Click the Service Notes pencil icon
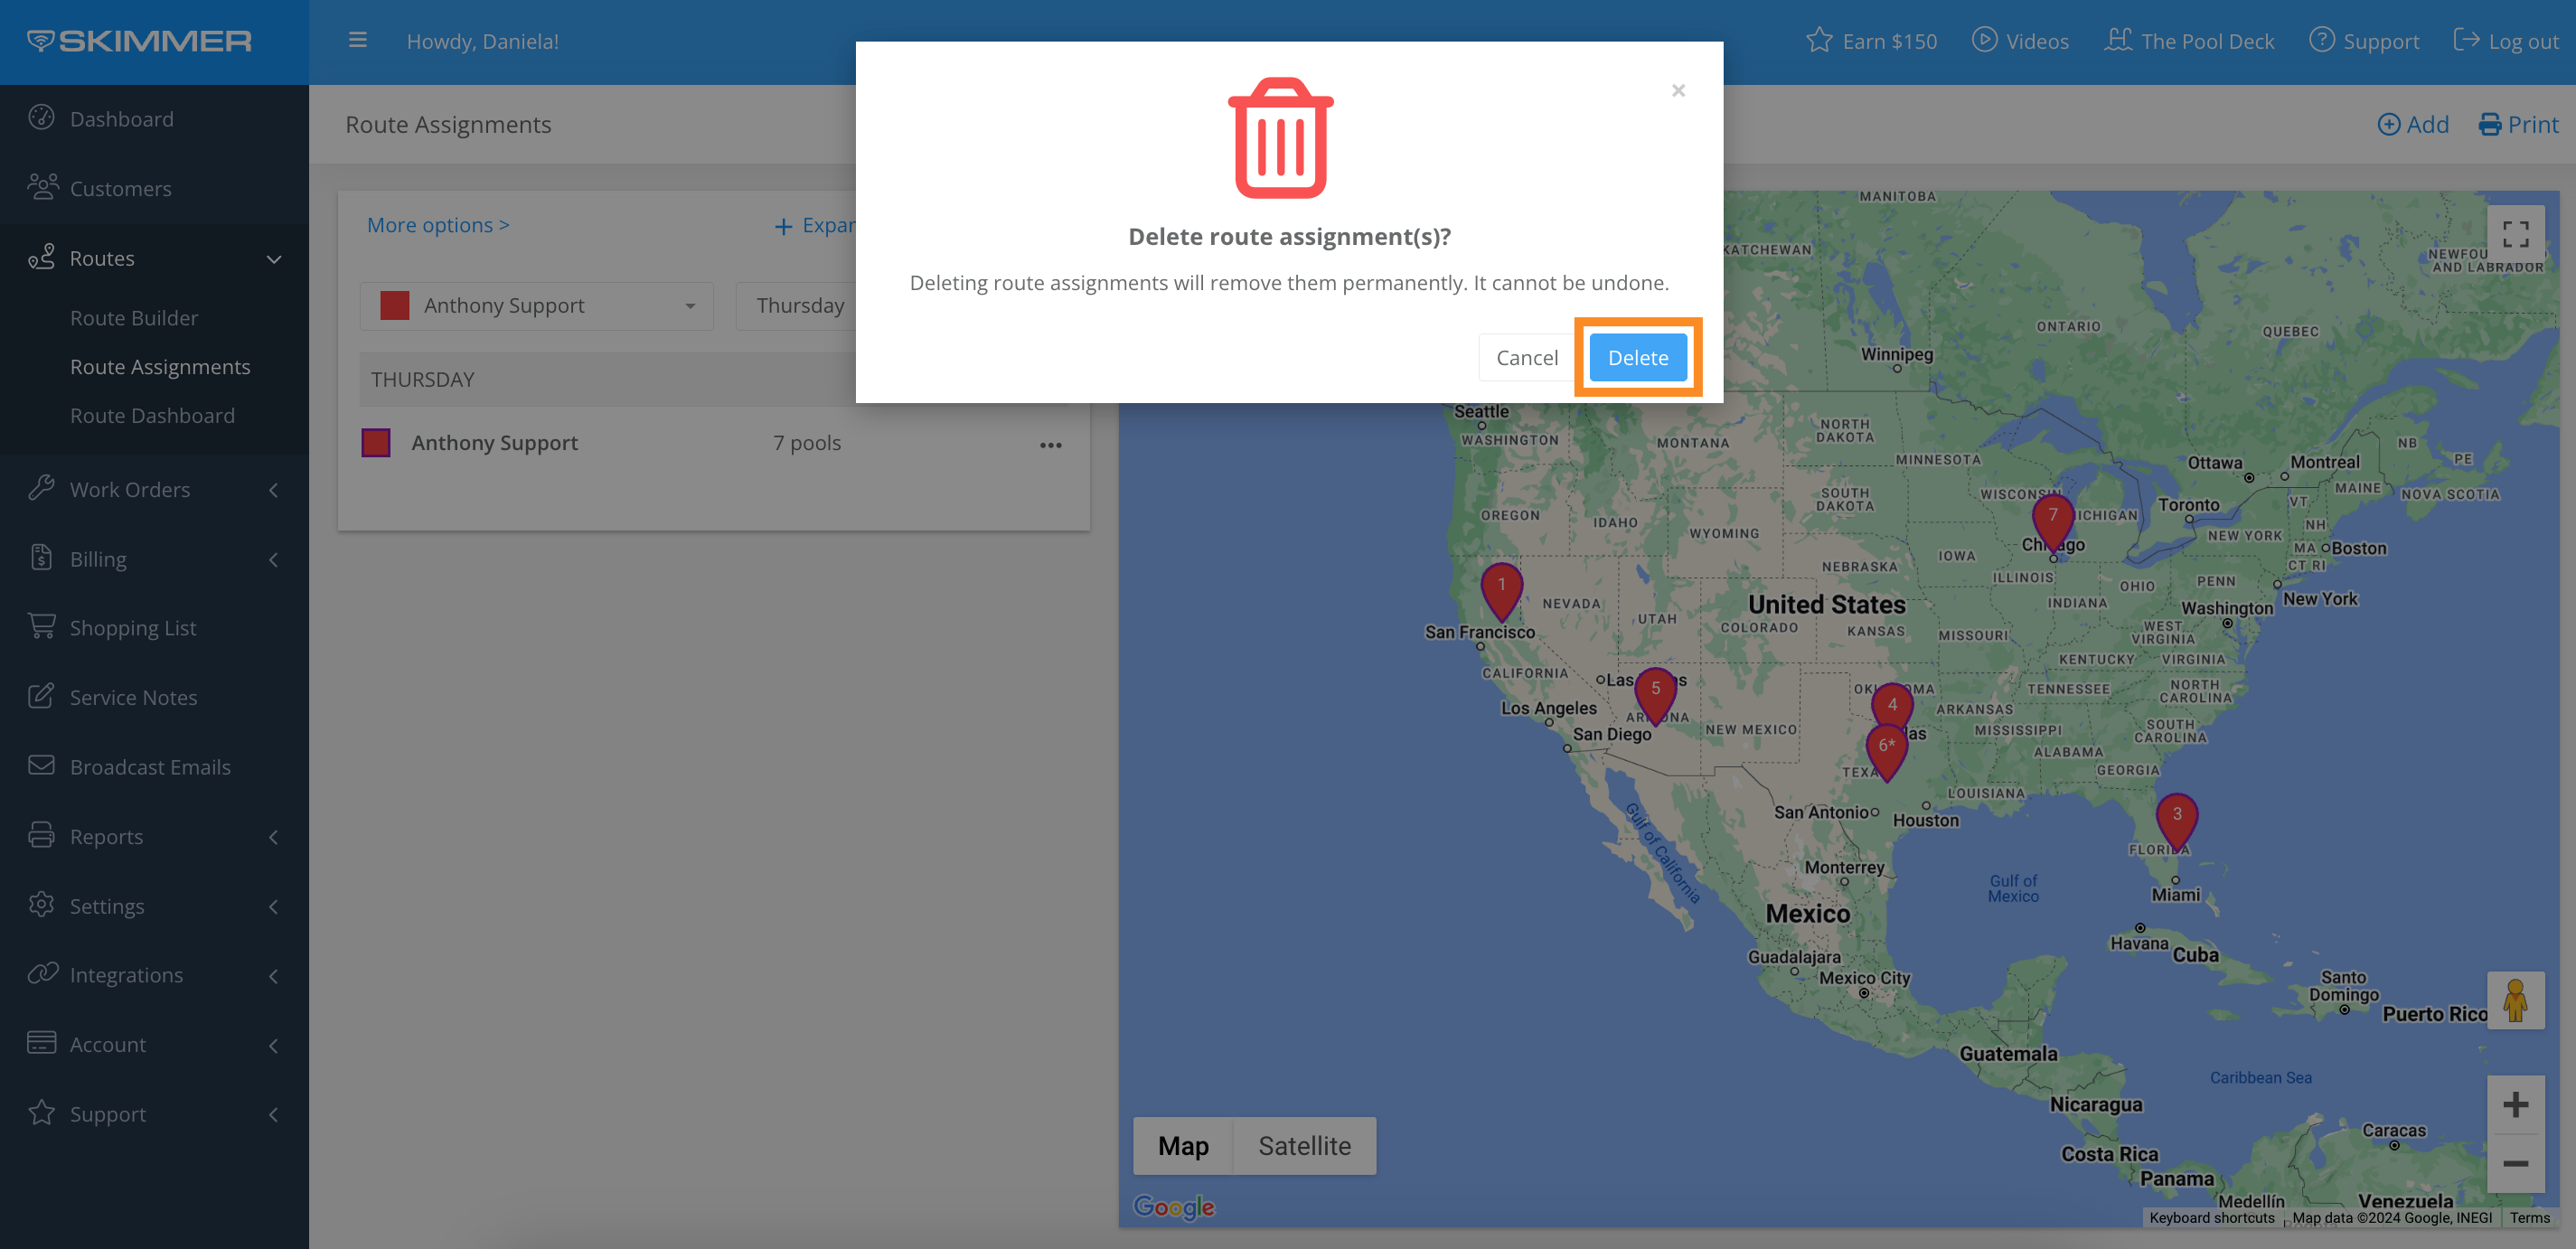This screenshot has width=2576, height=1249. pyautogui.click(x=41, y=696)
